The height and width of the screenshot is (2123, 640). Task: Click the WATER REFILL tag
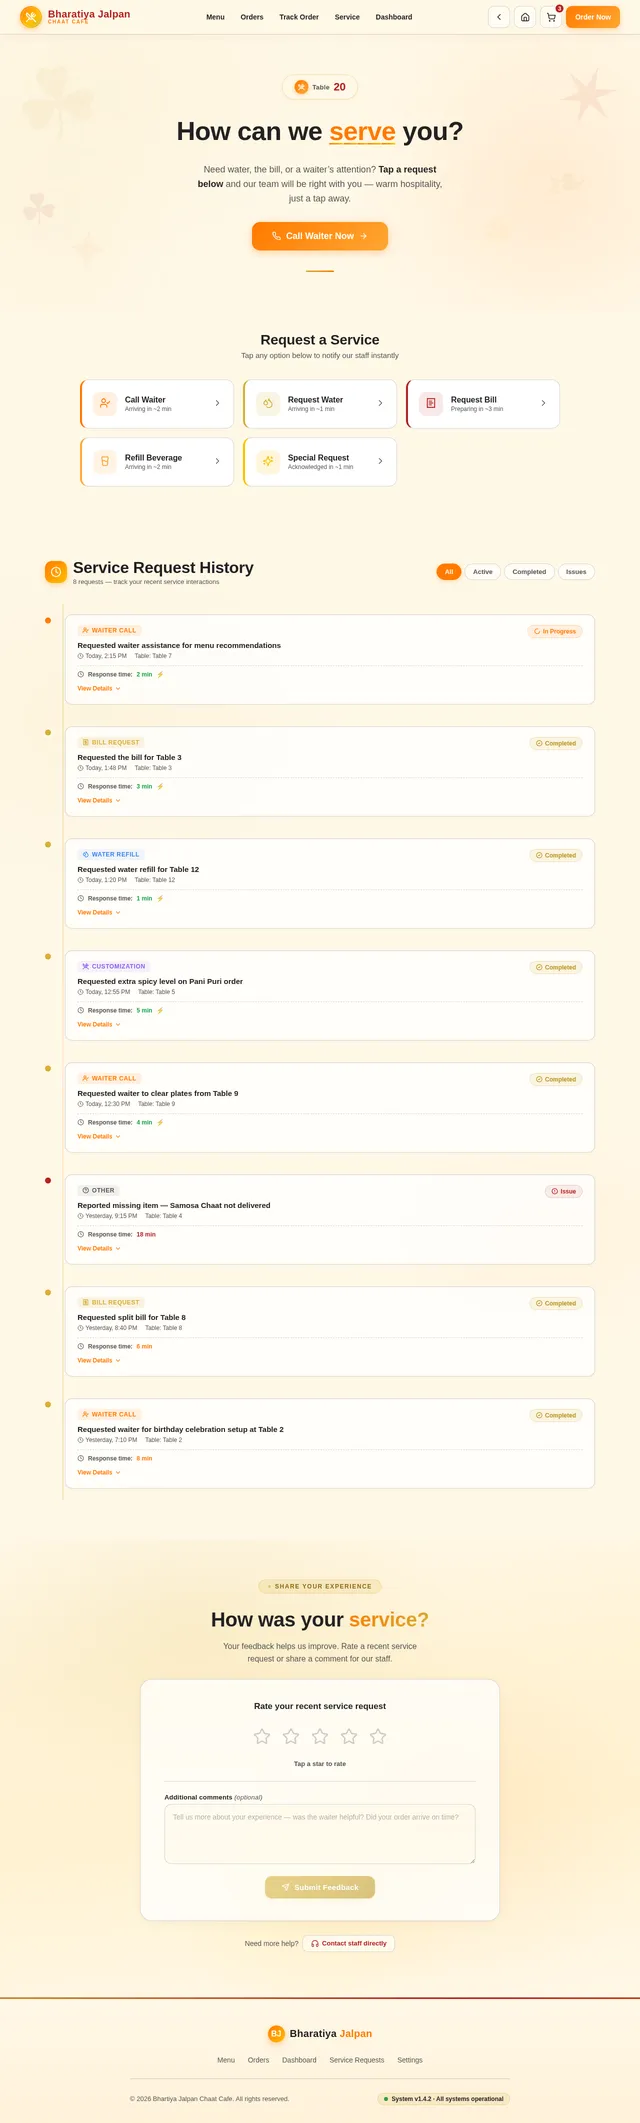coord(111,854)
